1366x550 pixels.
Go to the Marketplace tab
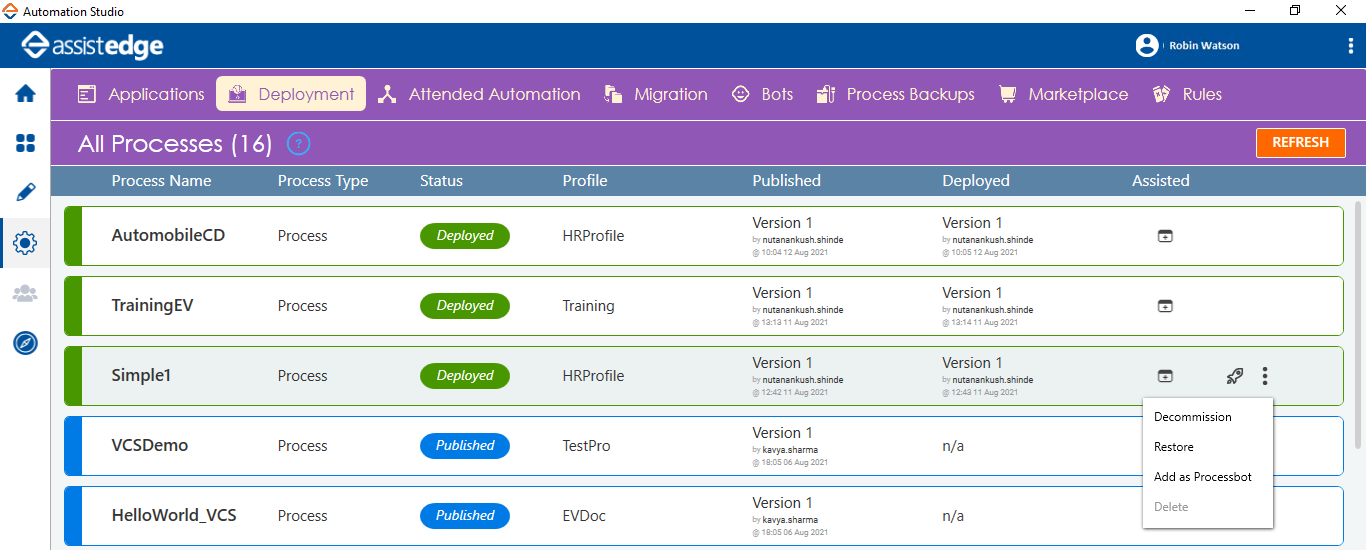click(1063, 94)
